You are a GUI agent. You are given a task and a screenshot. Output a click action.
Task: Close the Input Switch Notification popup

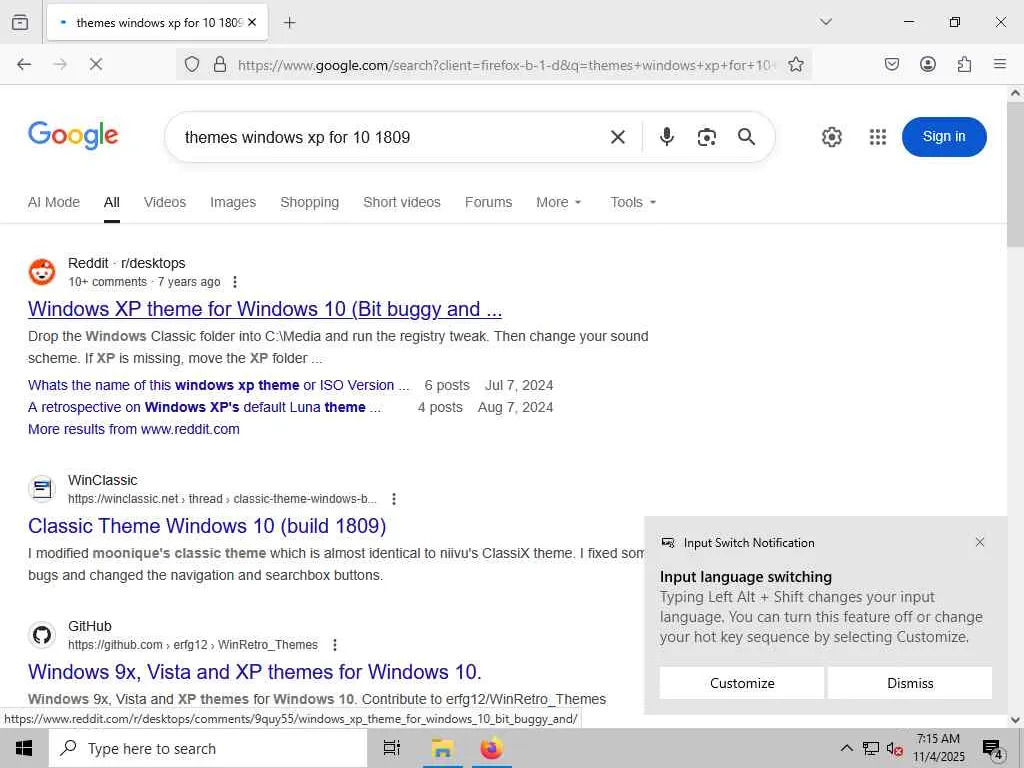[980, 542]
